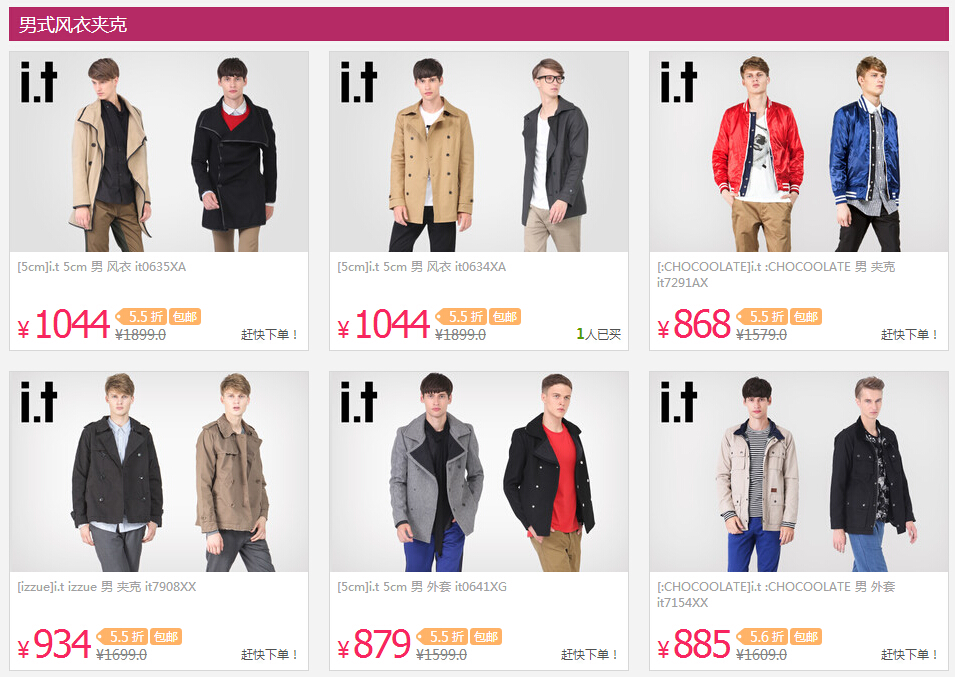955x677 pixels.
Task: Click the 5.5折 tag on the 879 yuan item
Action: pos(442,637)
